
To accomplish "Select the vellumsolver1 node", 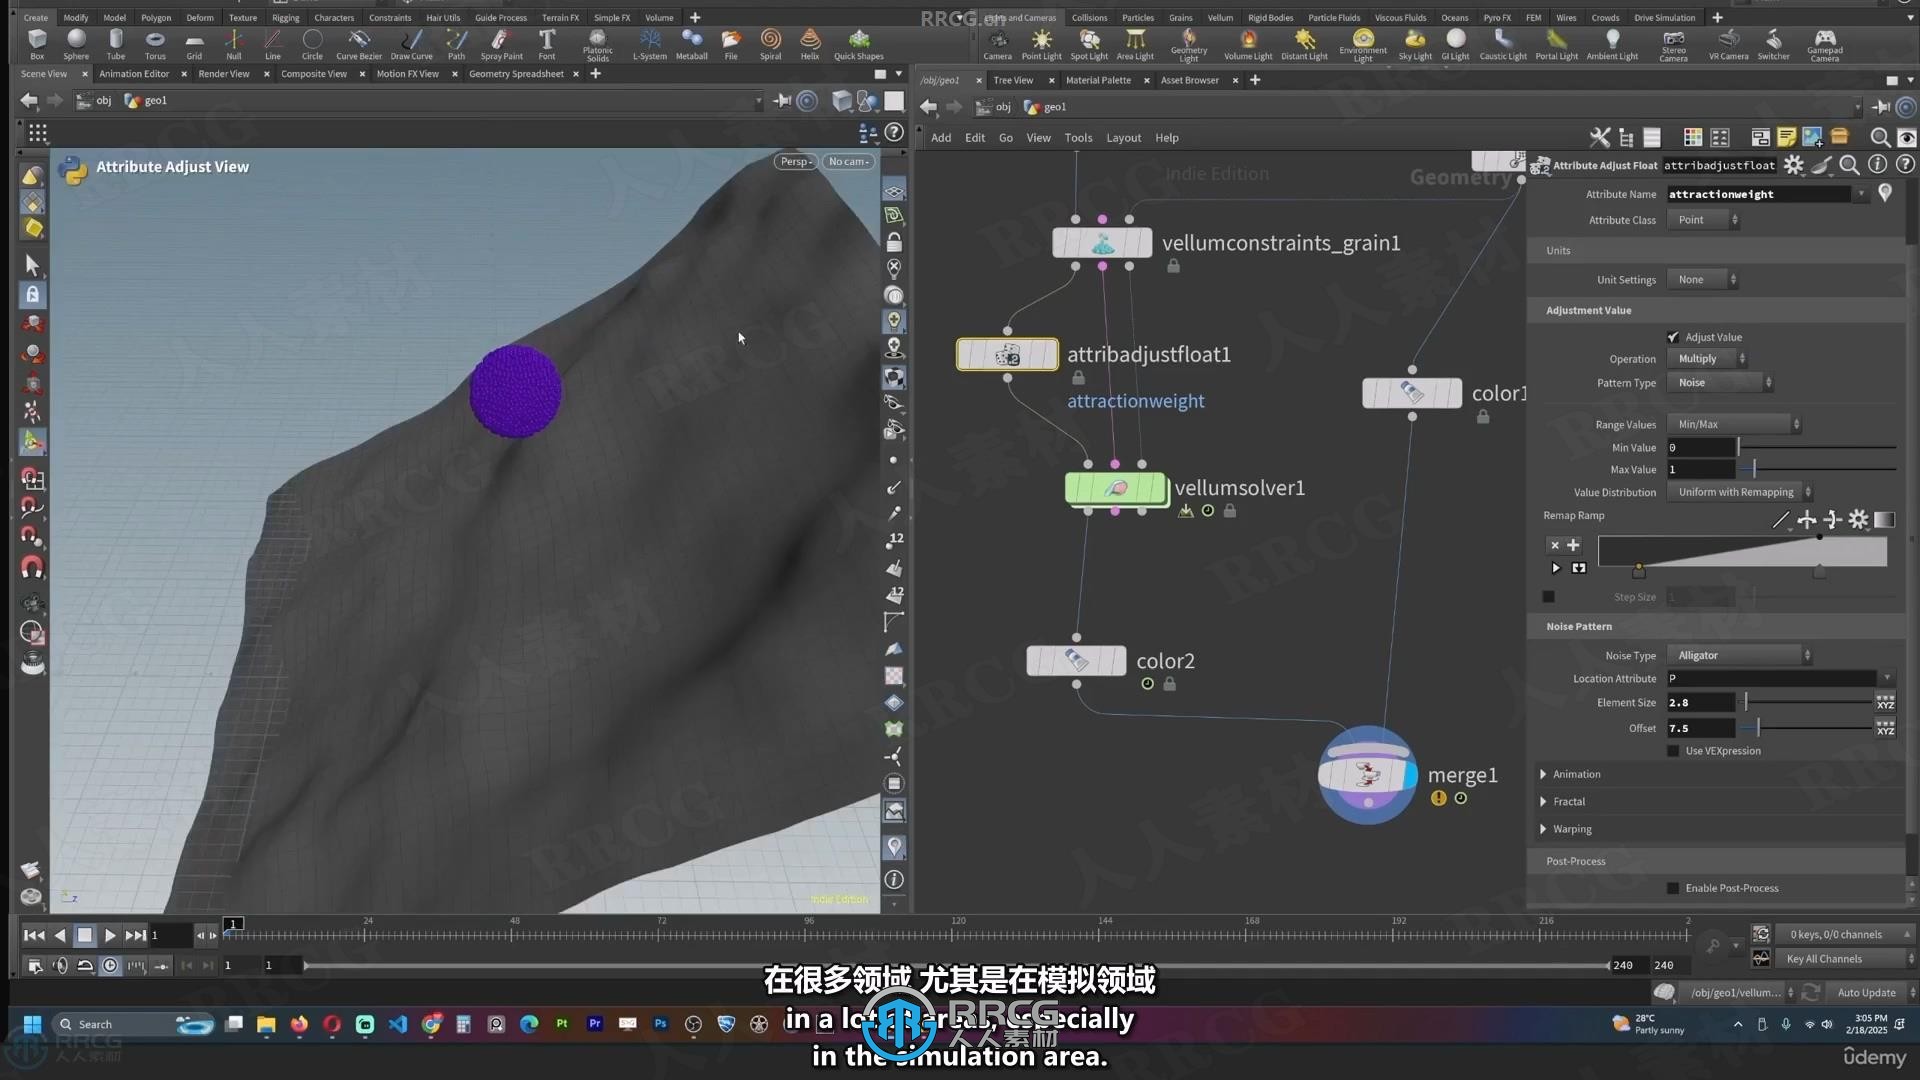I will pyautogui.click(x=1116, y=488).
